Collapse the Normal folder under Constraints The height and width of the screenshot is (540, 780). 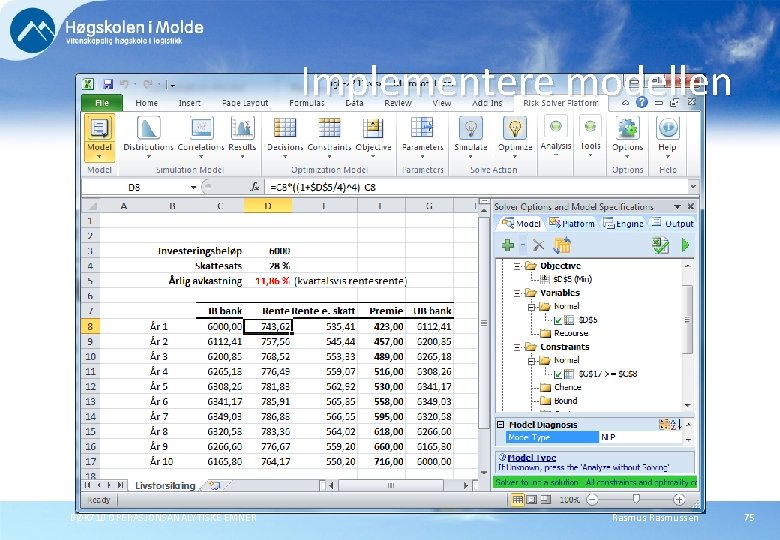click(532, 360)
